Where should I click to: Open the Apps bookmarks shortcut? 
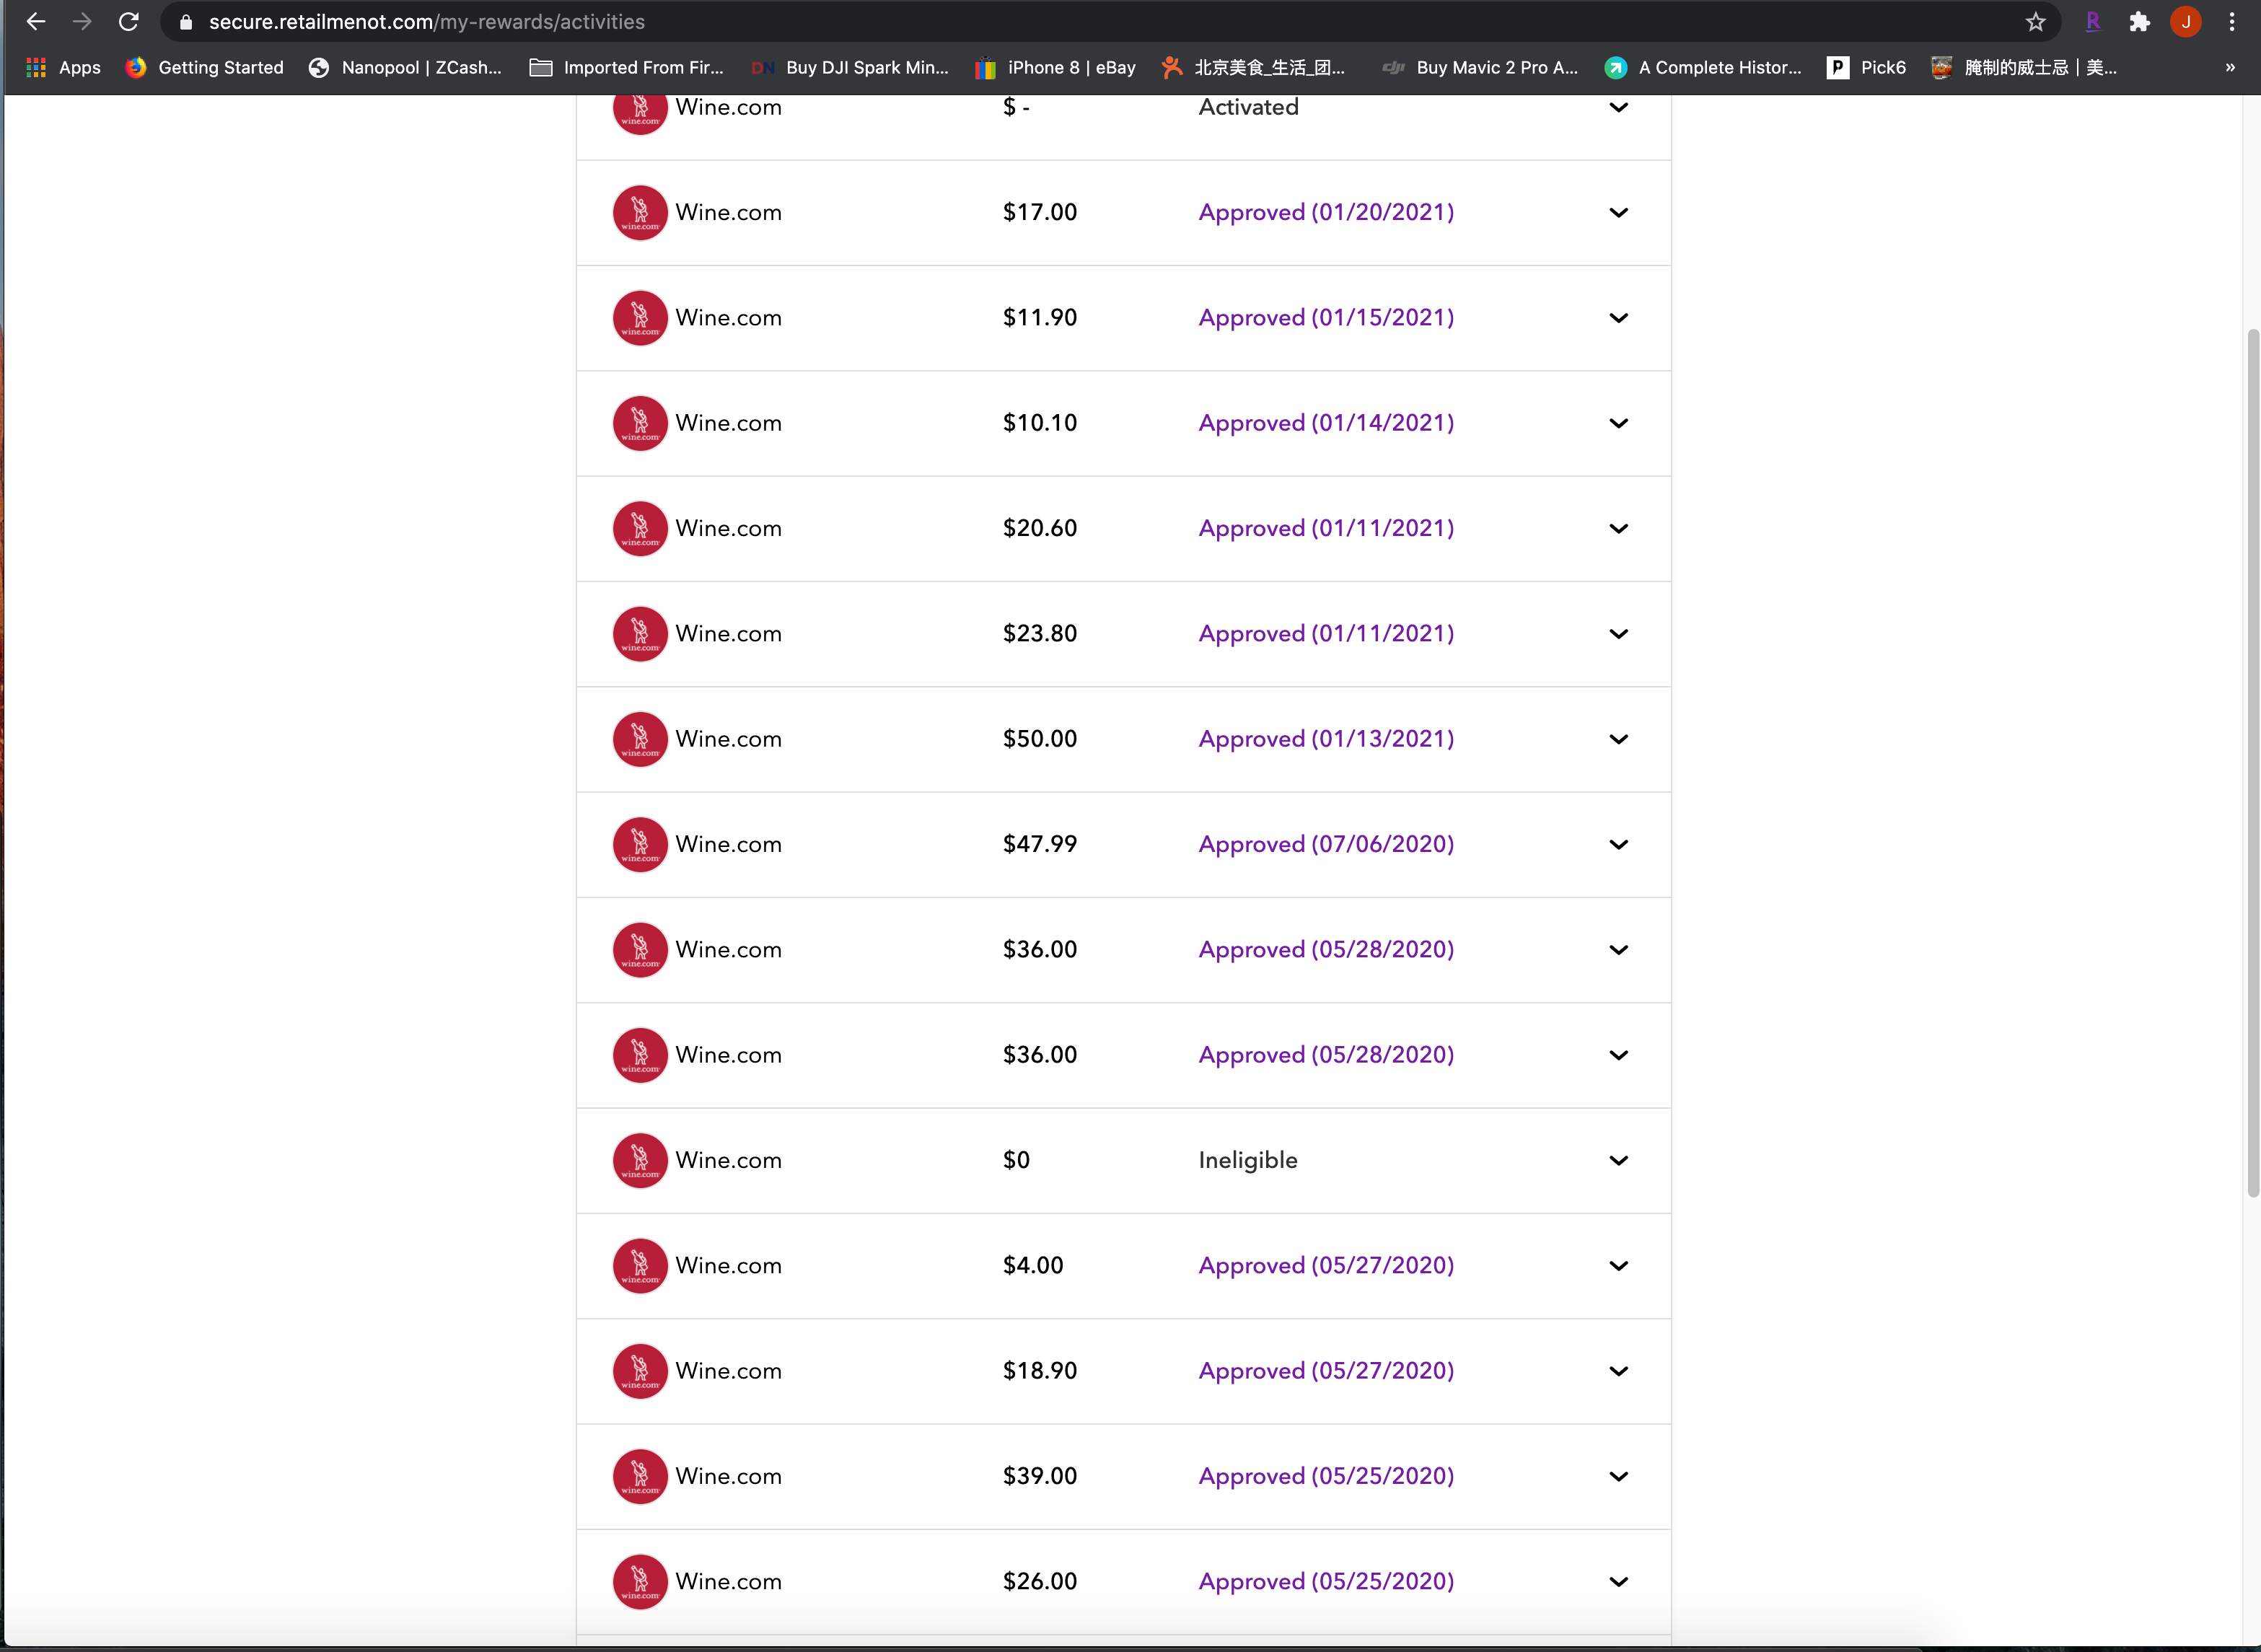click(x=64, y=67)
